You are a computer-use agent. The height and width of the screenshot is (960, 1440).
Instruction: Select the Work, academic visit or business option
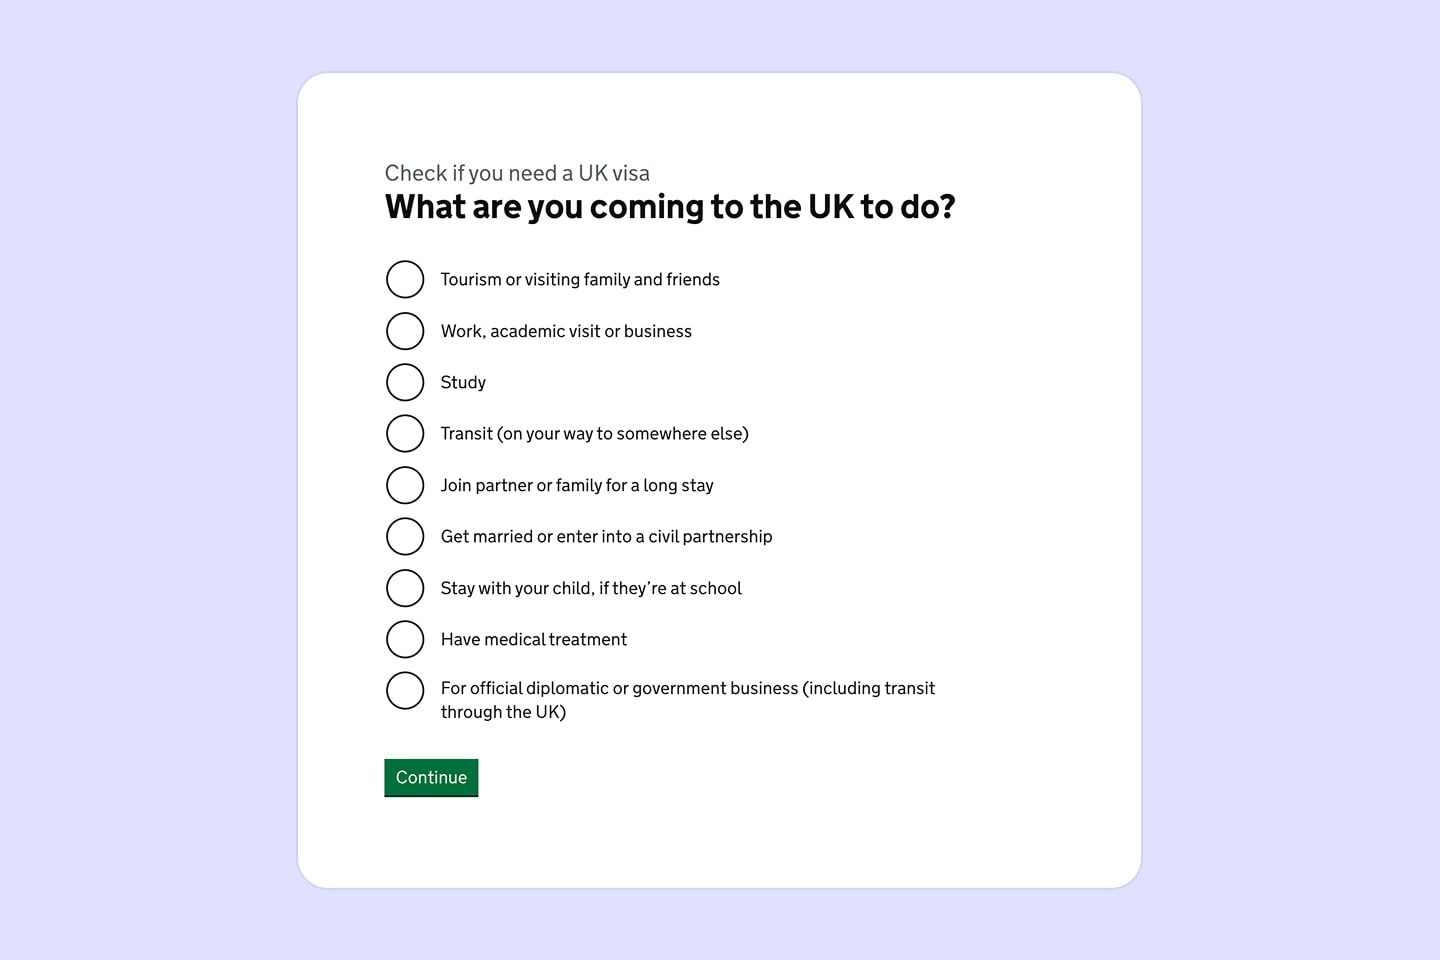click(x=405, y=330)
